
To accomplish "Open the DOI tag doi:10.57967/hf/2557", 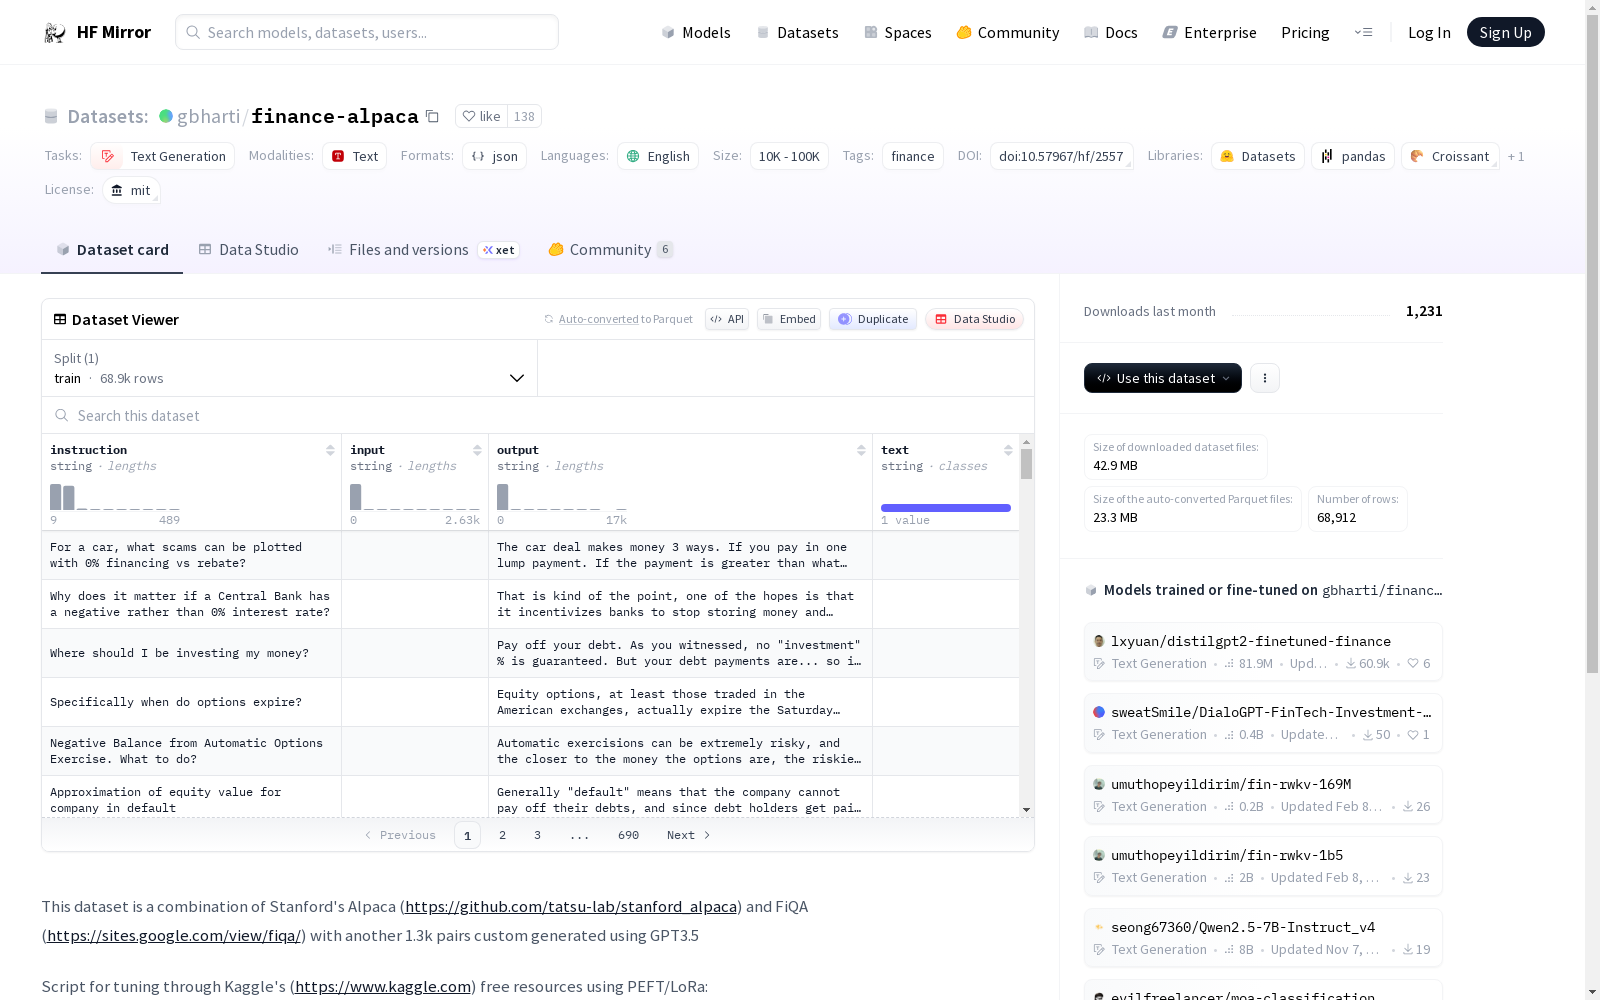I will 1061,156.
